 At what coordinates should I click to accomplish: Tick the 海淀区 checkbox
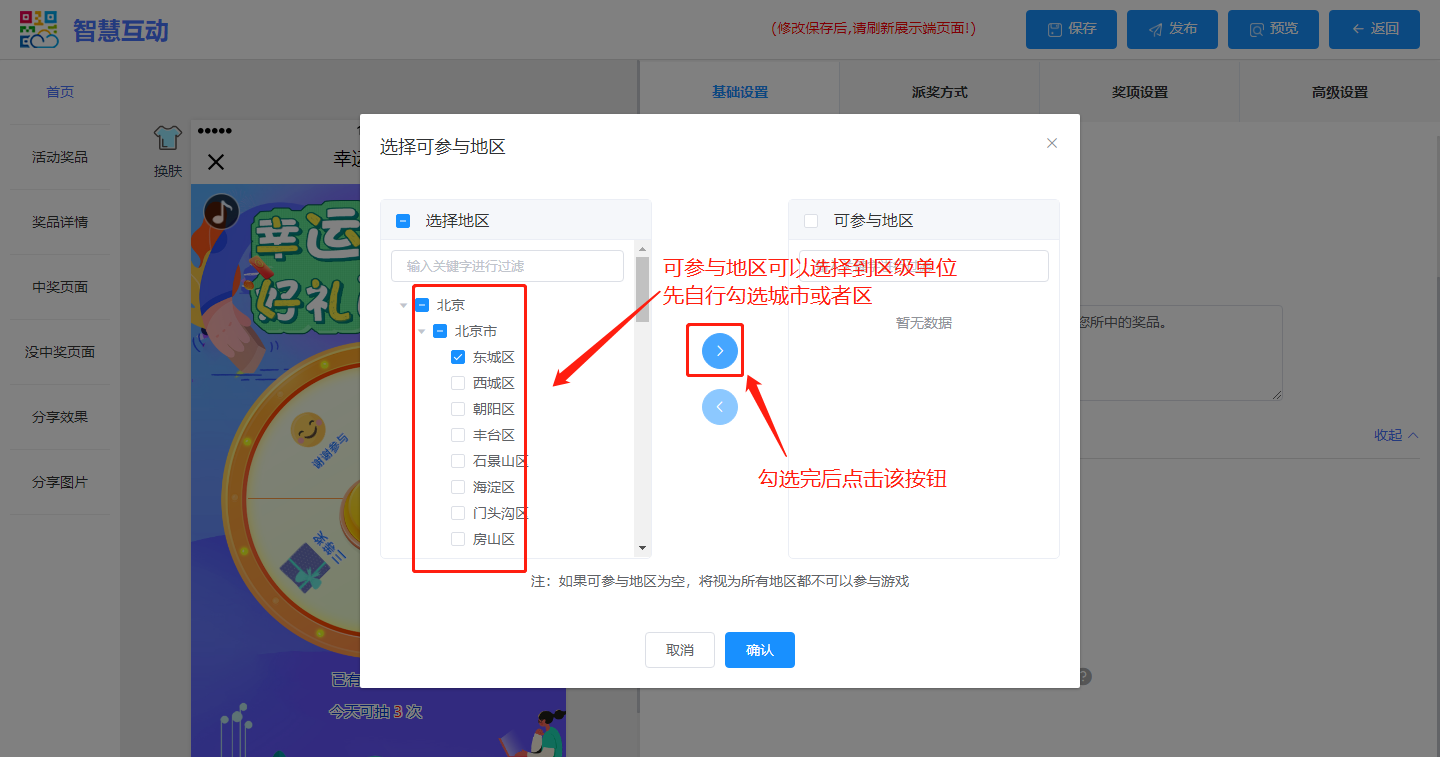(x=458, y=487)
